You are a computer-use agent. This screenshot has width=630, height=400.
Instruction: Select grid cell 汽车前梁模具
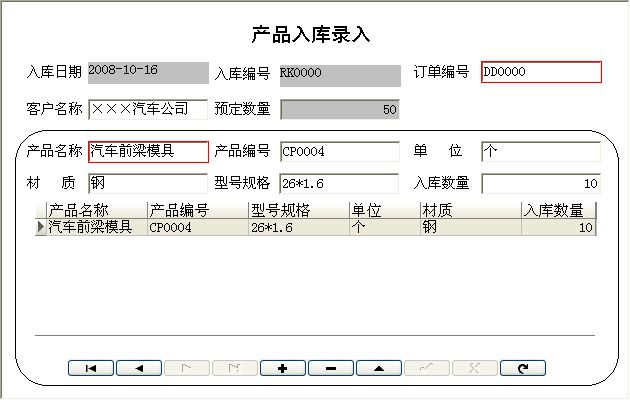pyautogui.click(x=97, y=227)
